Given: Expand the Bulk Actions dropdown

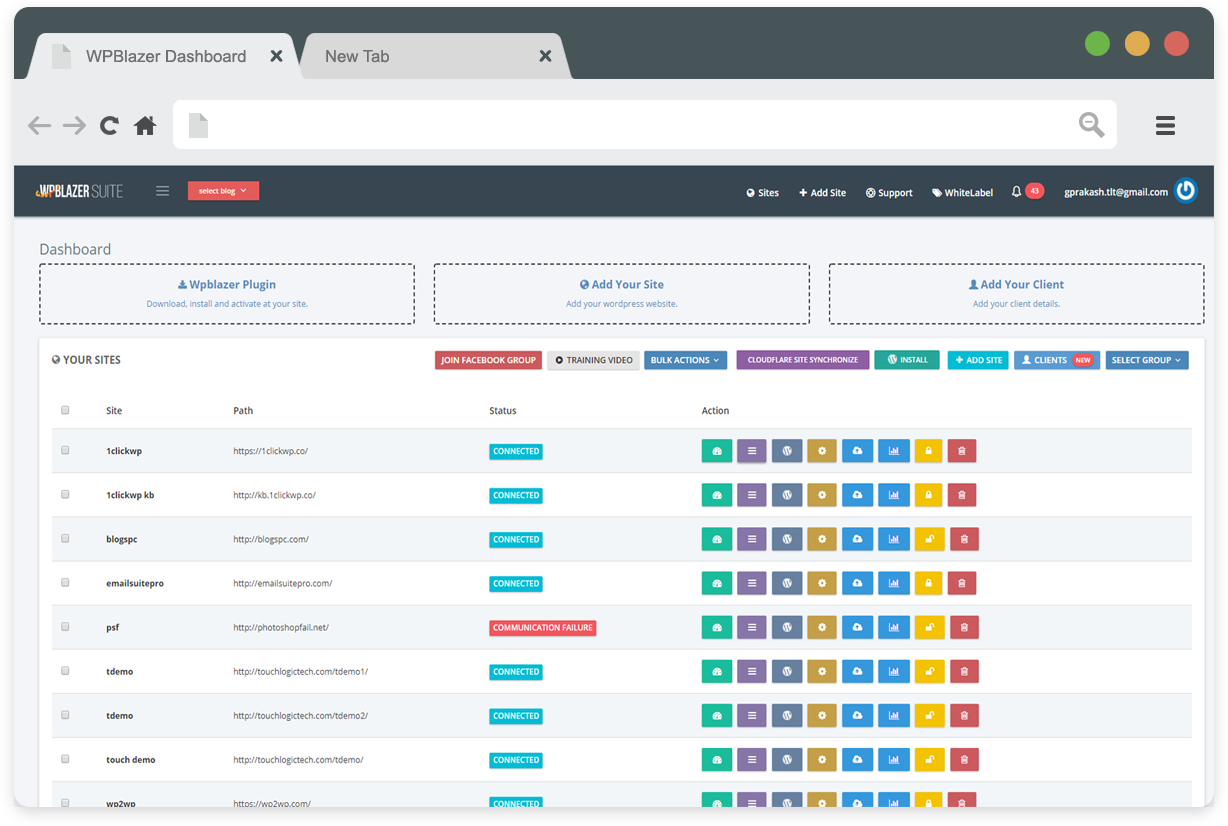Looking at the screenshot, I should click(685, 360).
